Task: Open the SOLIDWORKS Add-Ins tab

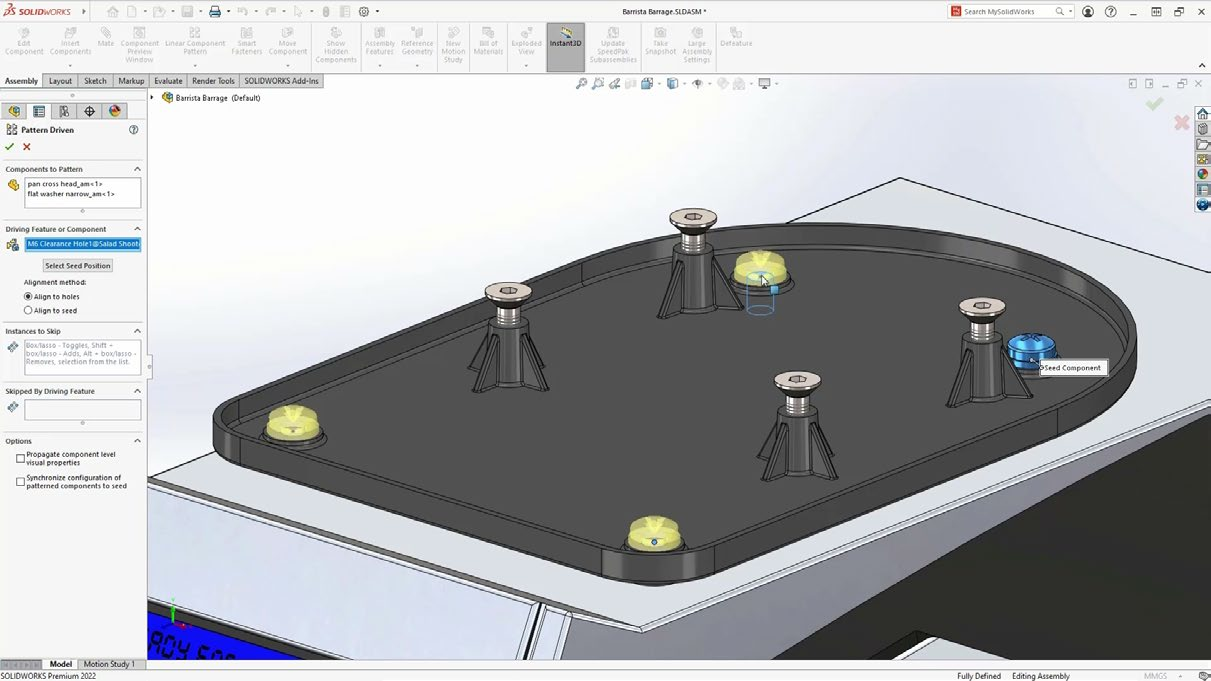Action: [281, 81]
